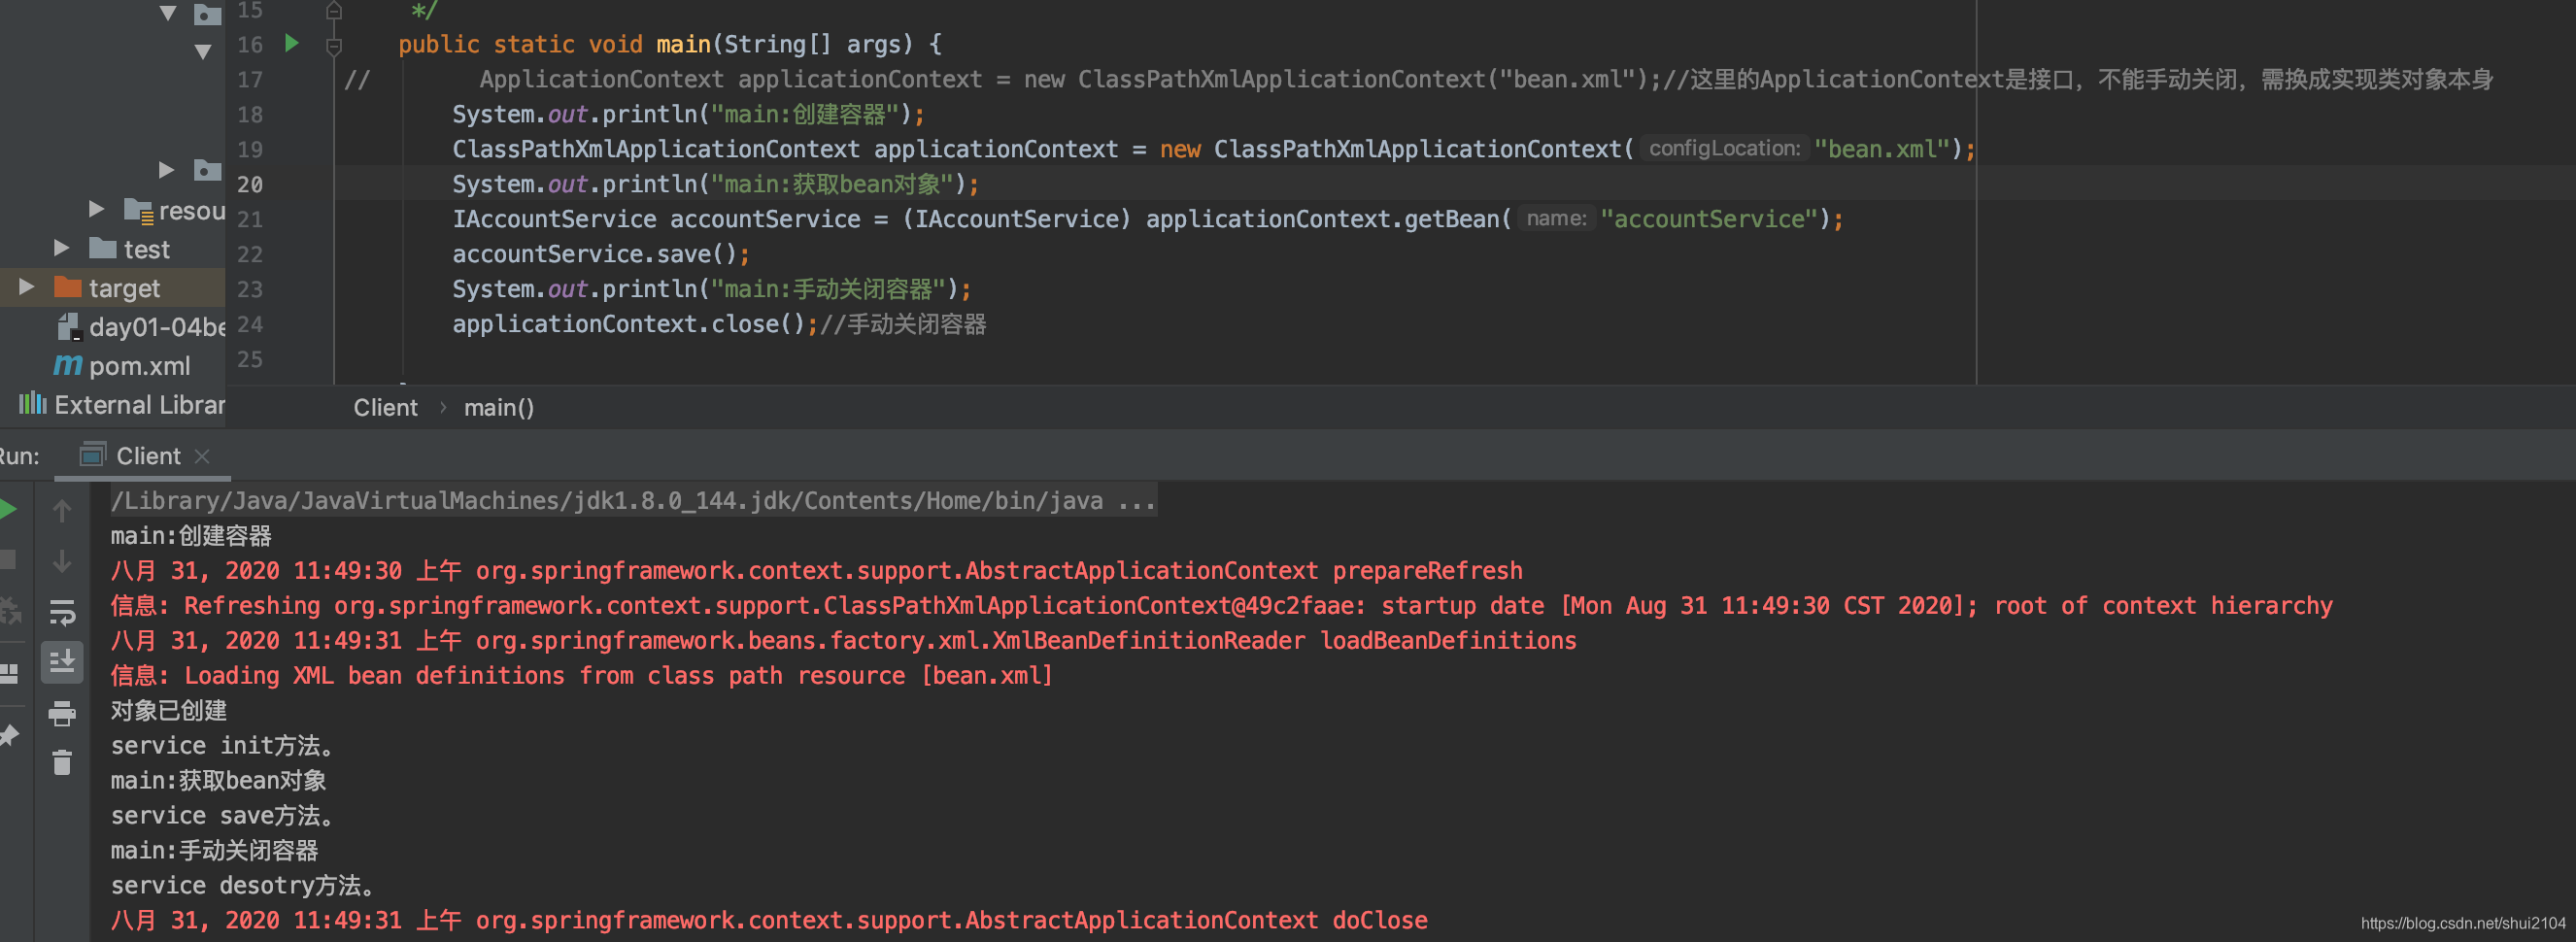Select the Client tab in Run panel
The height and width of the screenshot is (942, 2576).
click(x=148, y=456)
